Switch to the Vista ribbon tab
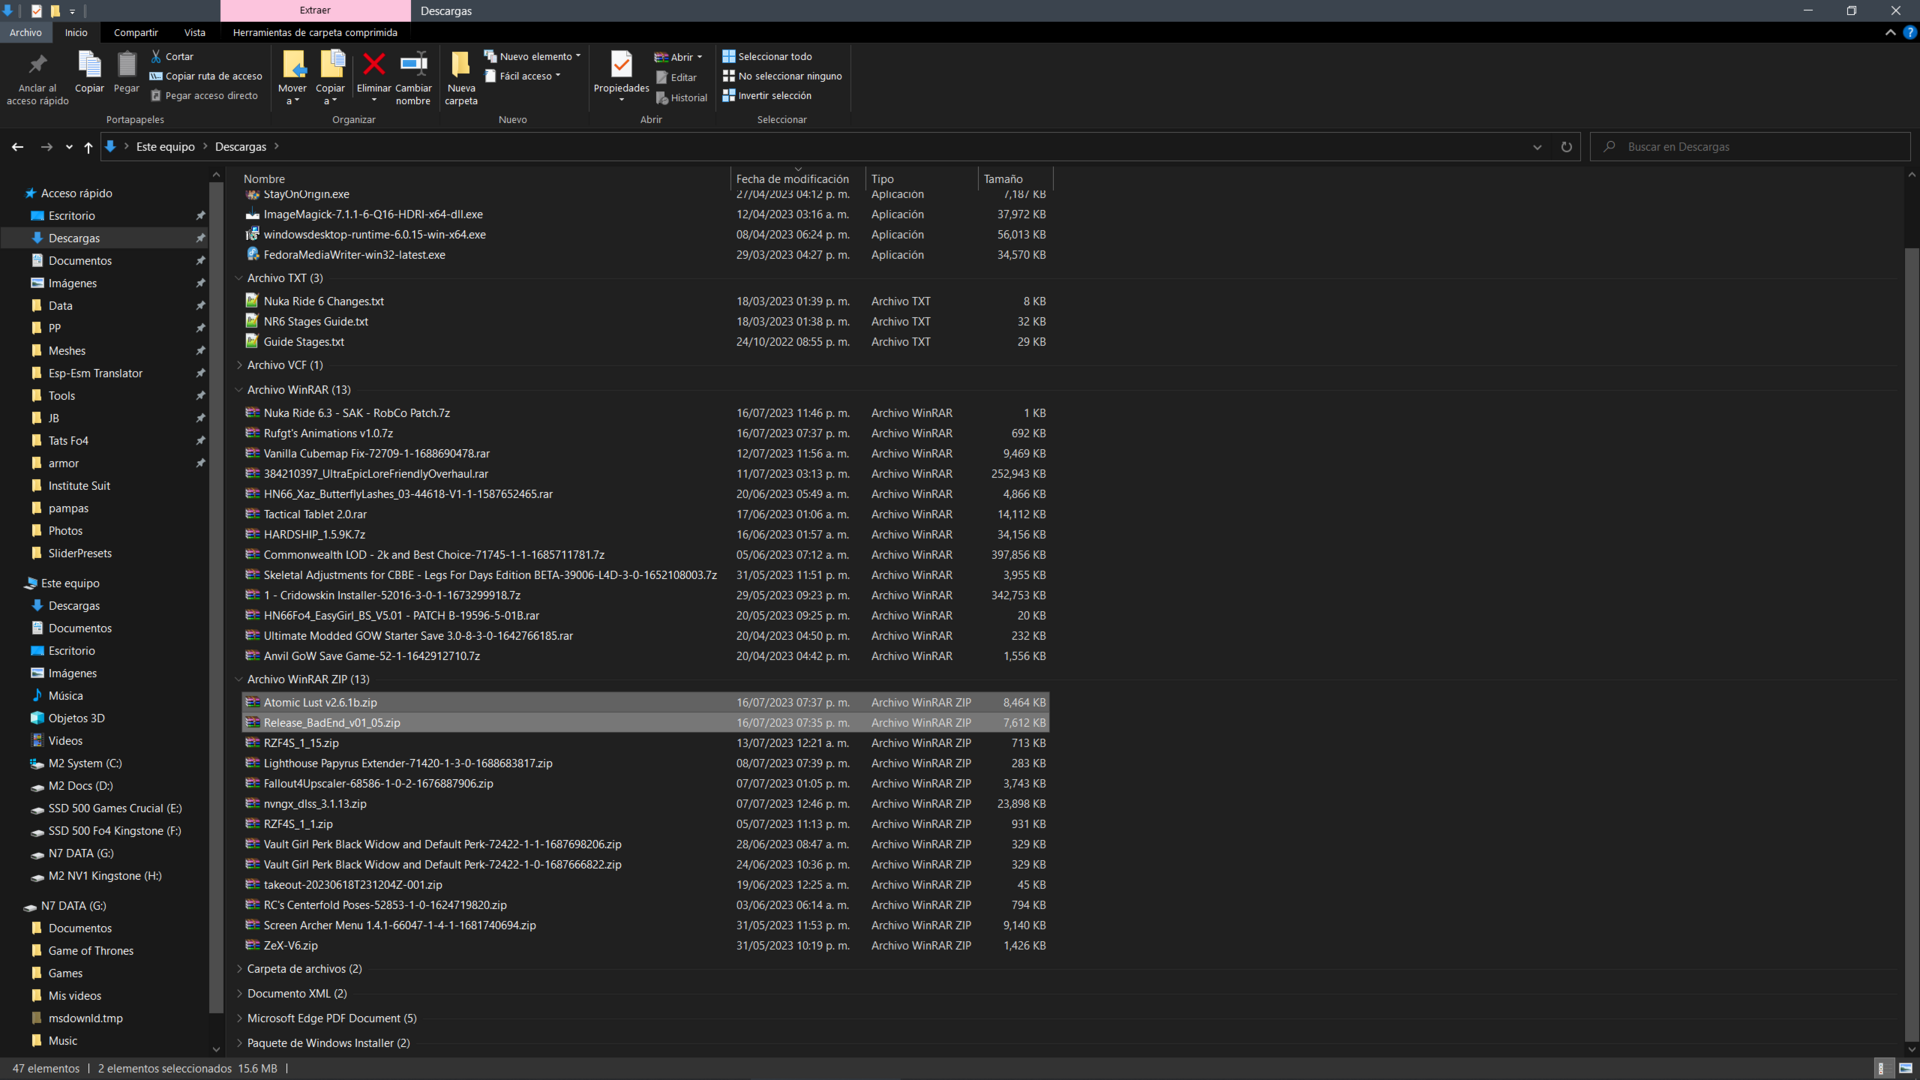Screen dimensions: 1920x1080 pyautogui.click(x=195, y=32)
